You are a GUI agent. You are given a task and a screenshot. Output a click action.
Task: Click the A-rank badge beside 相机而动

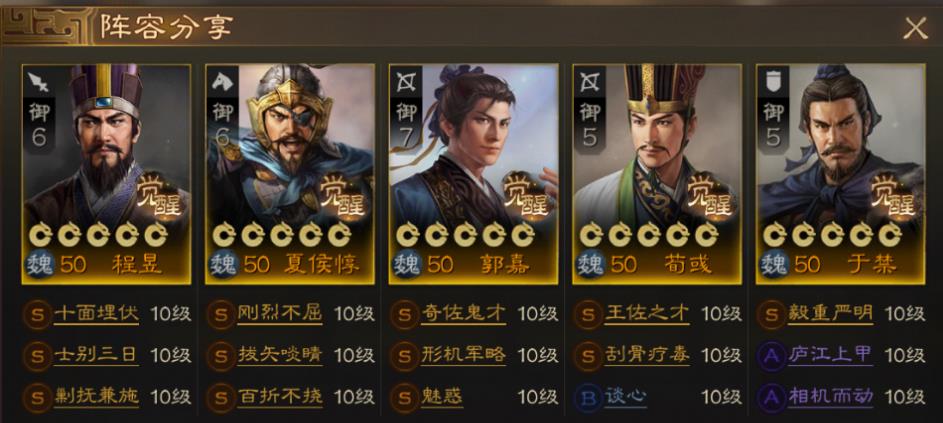point(771,397)
